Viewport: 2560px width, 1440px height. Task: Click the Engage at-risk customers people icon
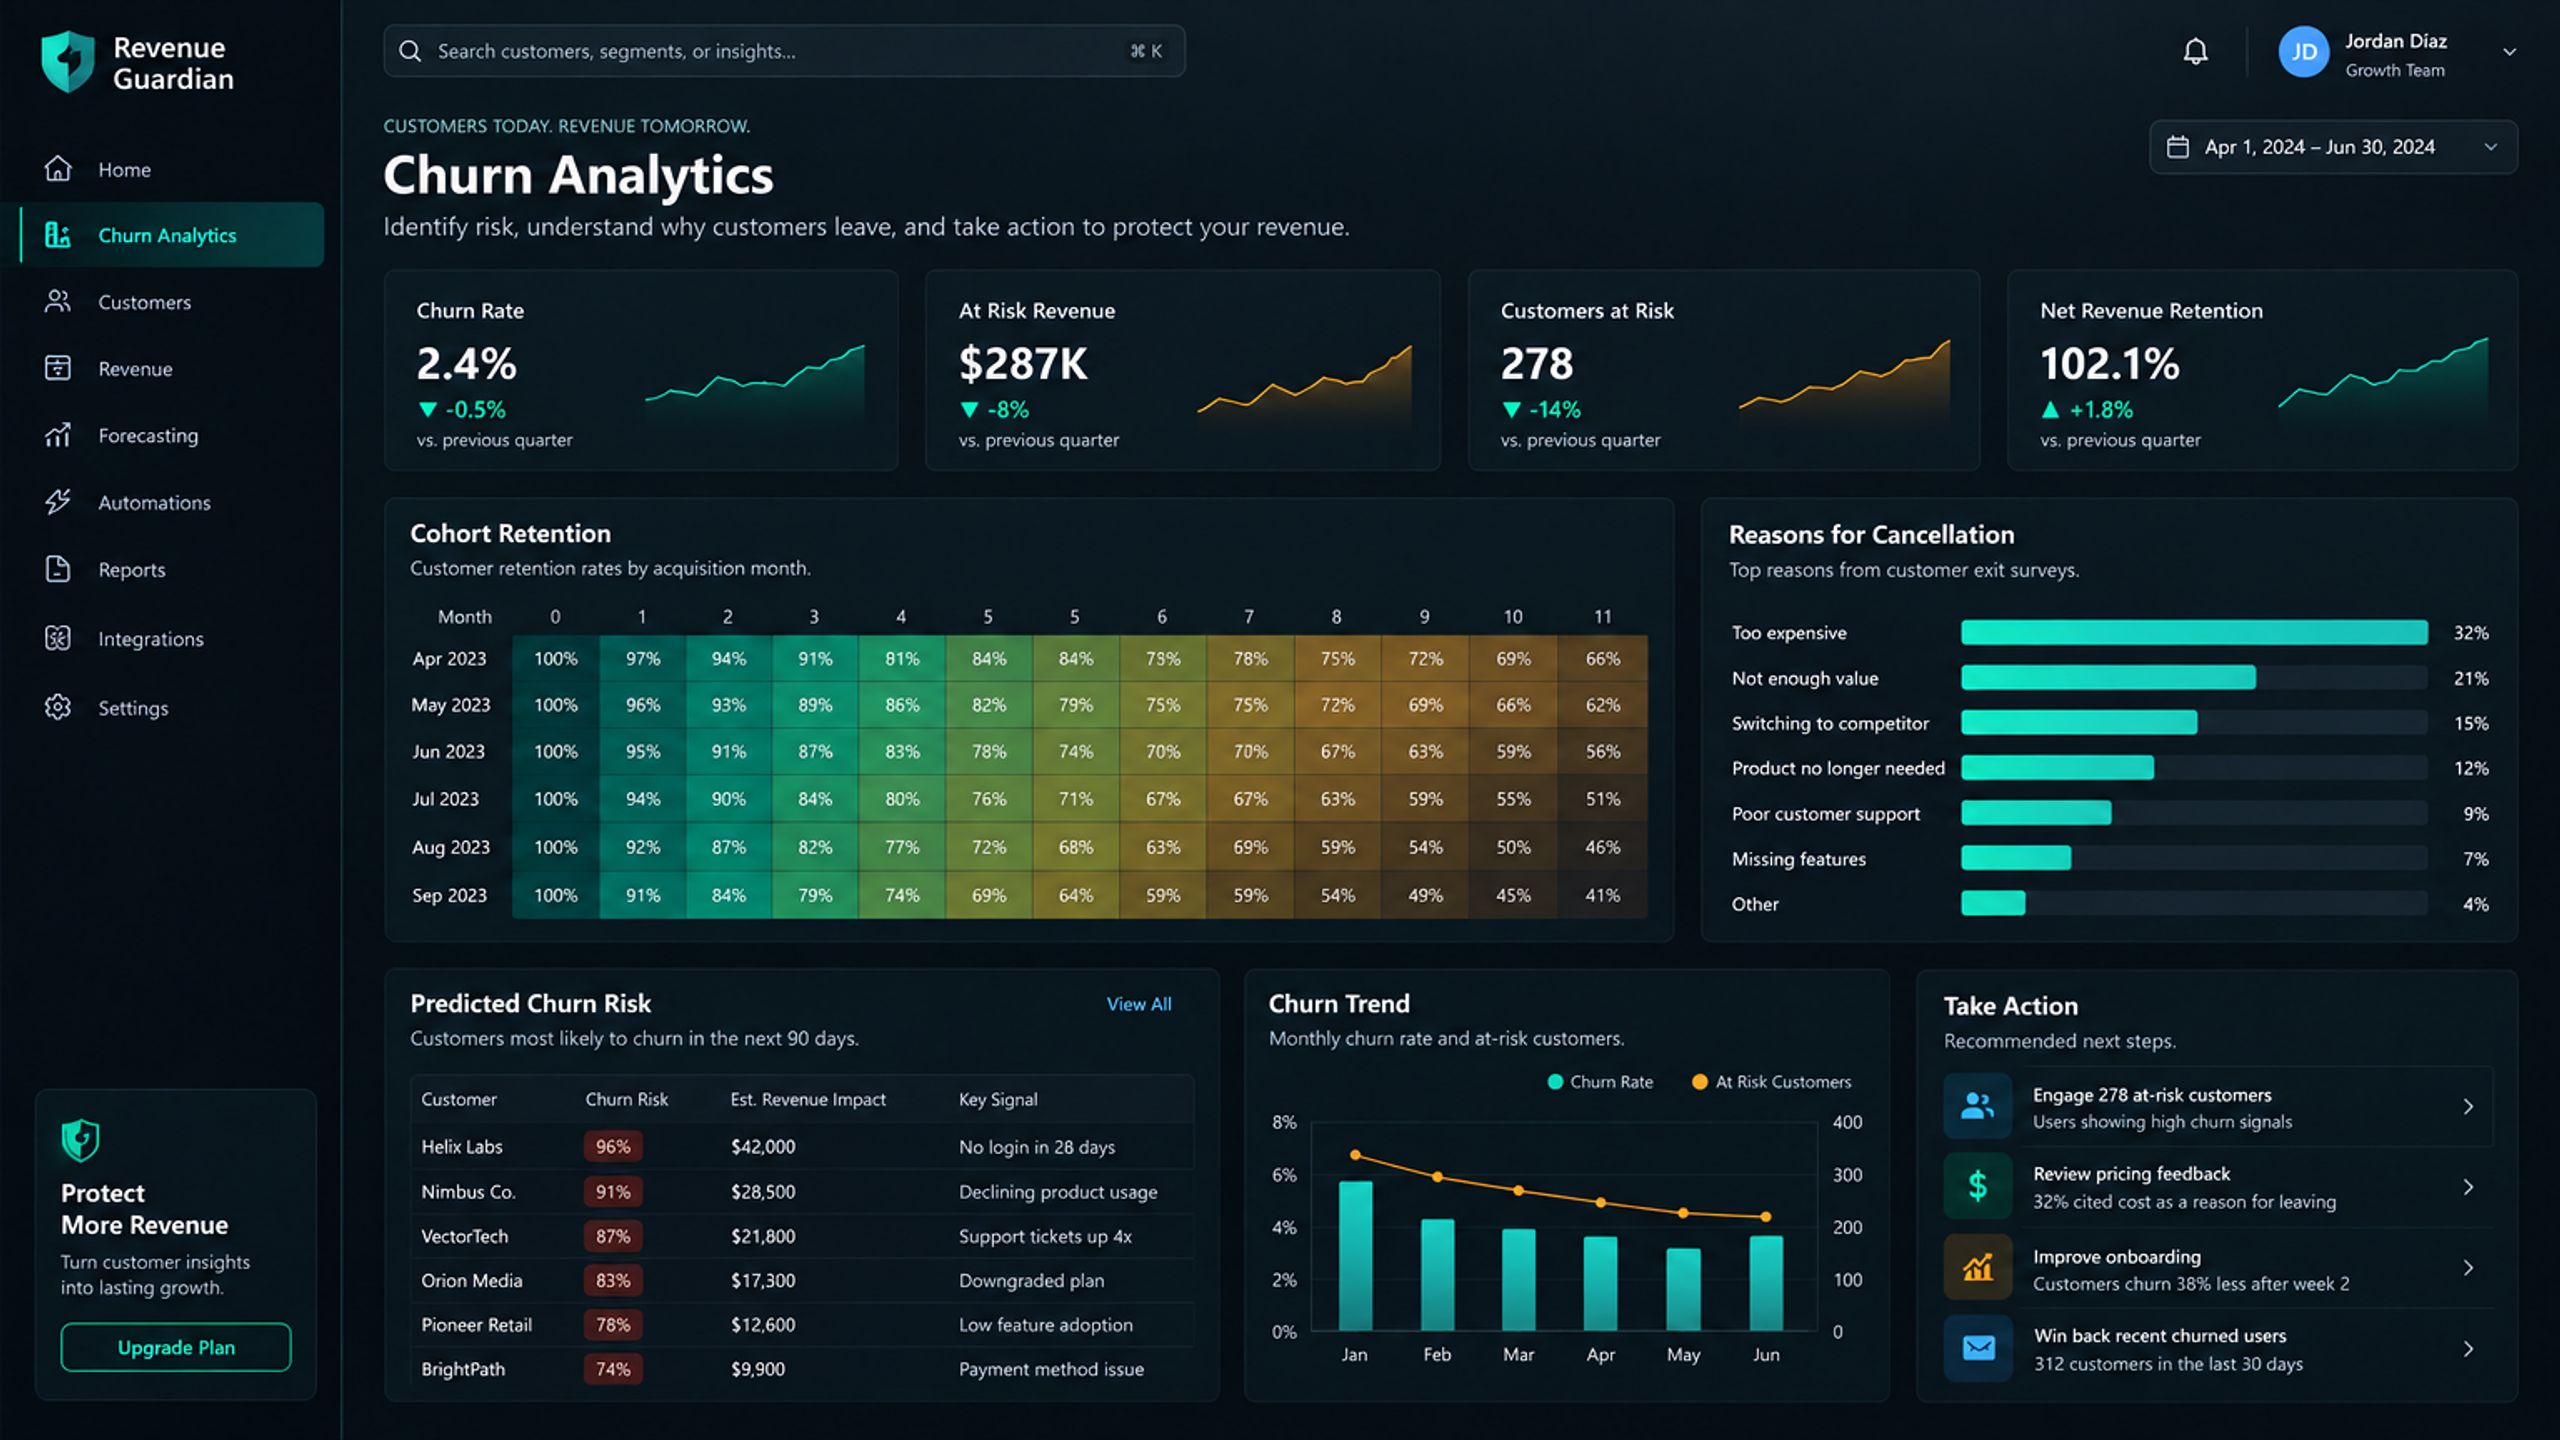click(x=1977, y=1106)
